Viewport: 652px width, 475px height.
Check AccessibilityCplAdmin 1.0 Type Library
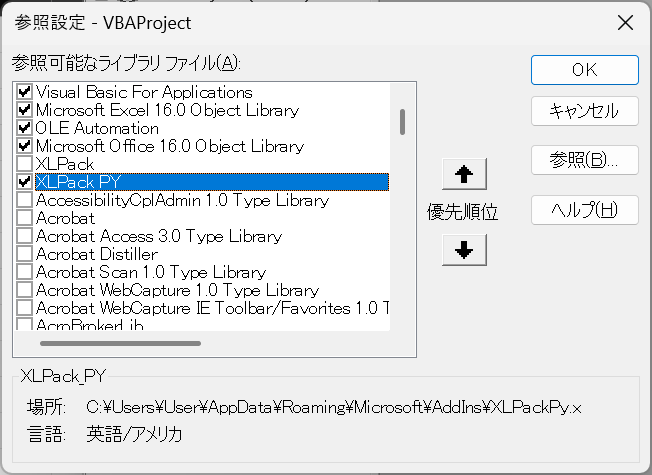click(25, 200)
